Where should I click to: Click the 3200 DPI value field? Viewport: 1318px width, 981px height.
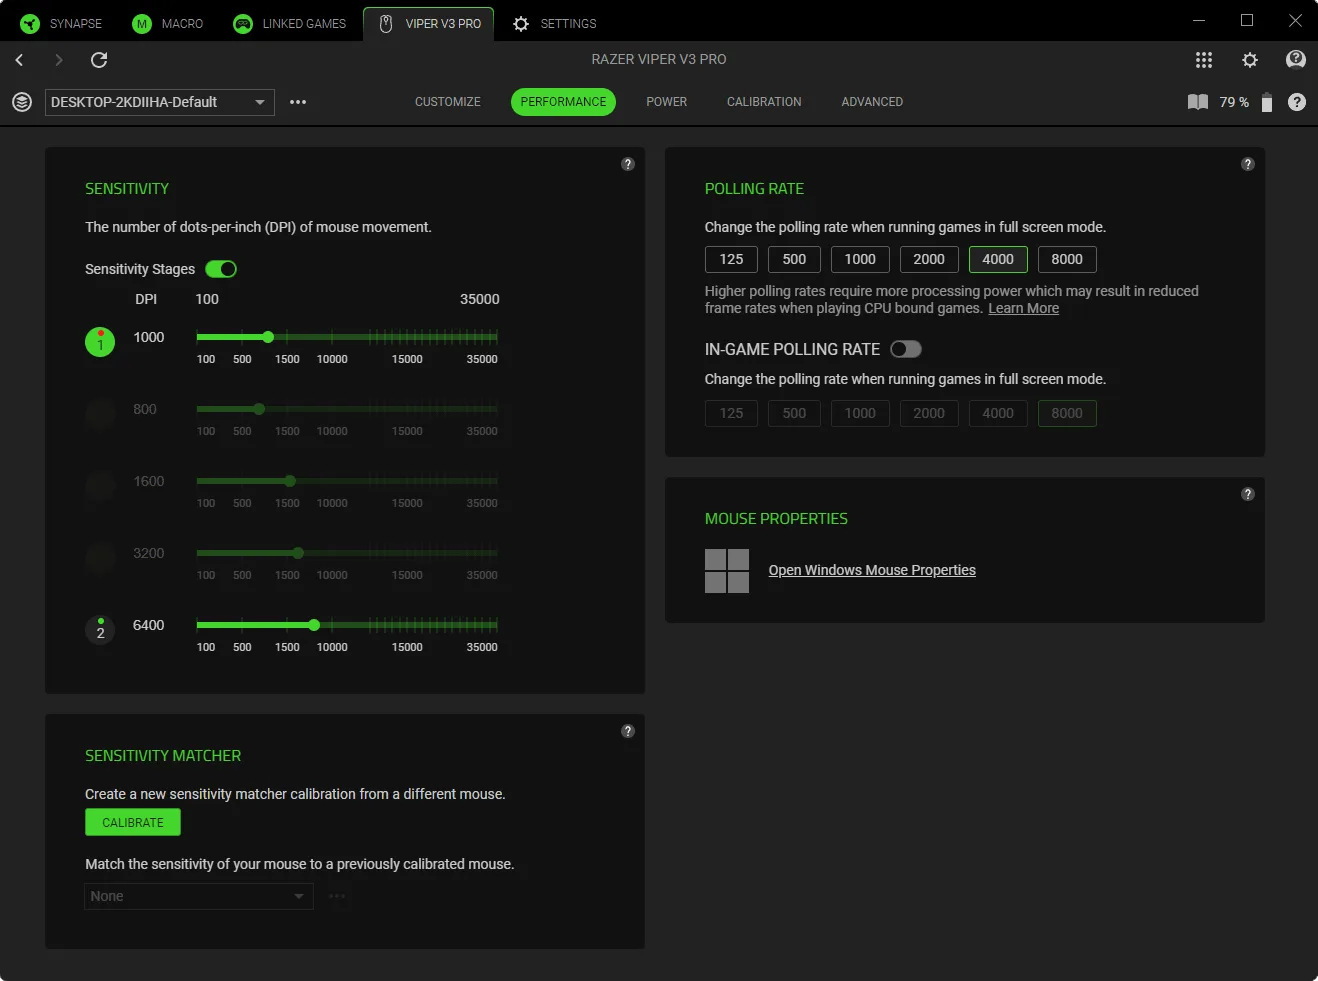coord(149,553)
